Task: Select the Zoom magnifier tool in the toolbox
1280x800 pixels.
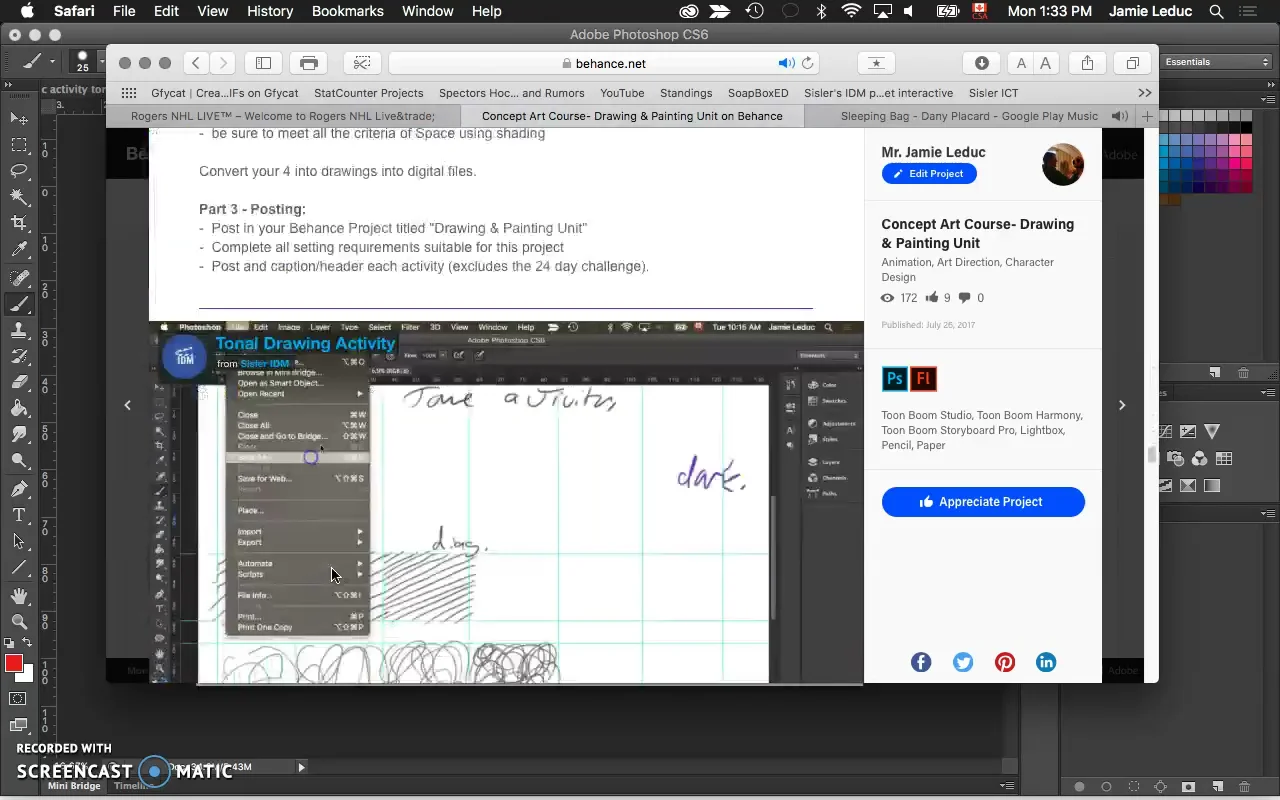Action: [19, 622]
